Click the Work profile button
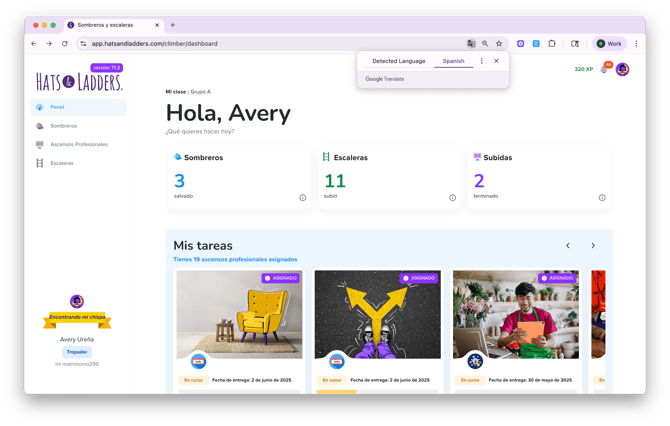This screenshot has width=670, height=426. click(x=609, y=44)
